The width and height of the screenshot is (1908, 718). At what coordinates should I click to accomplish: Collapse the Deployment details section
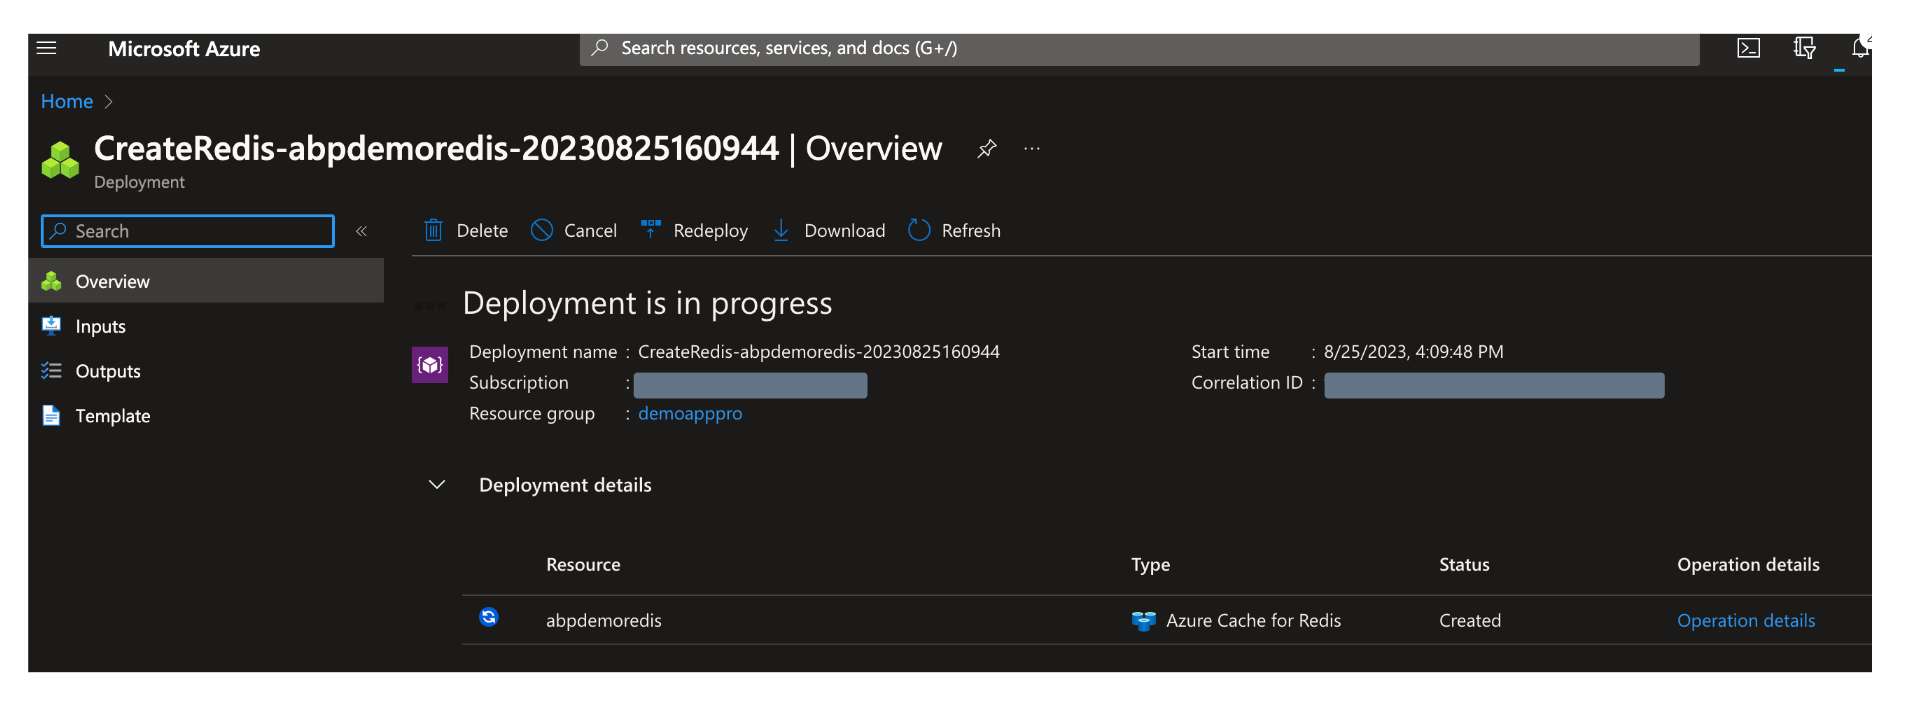(437, 485)
